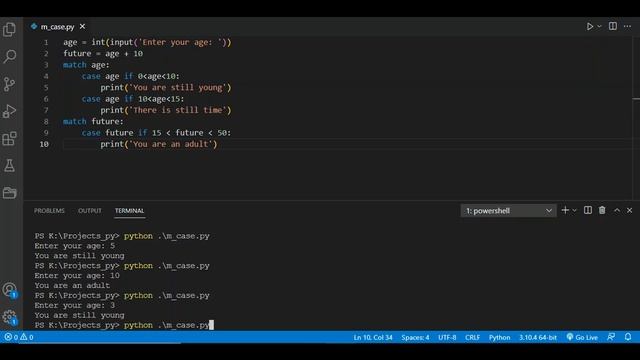Open the editor More Actions menu
Screen dimensions: 640x360
coord(627,26)
